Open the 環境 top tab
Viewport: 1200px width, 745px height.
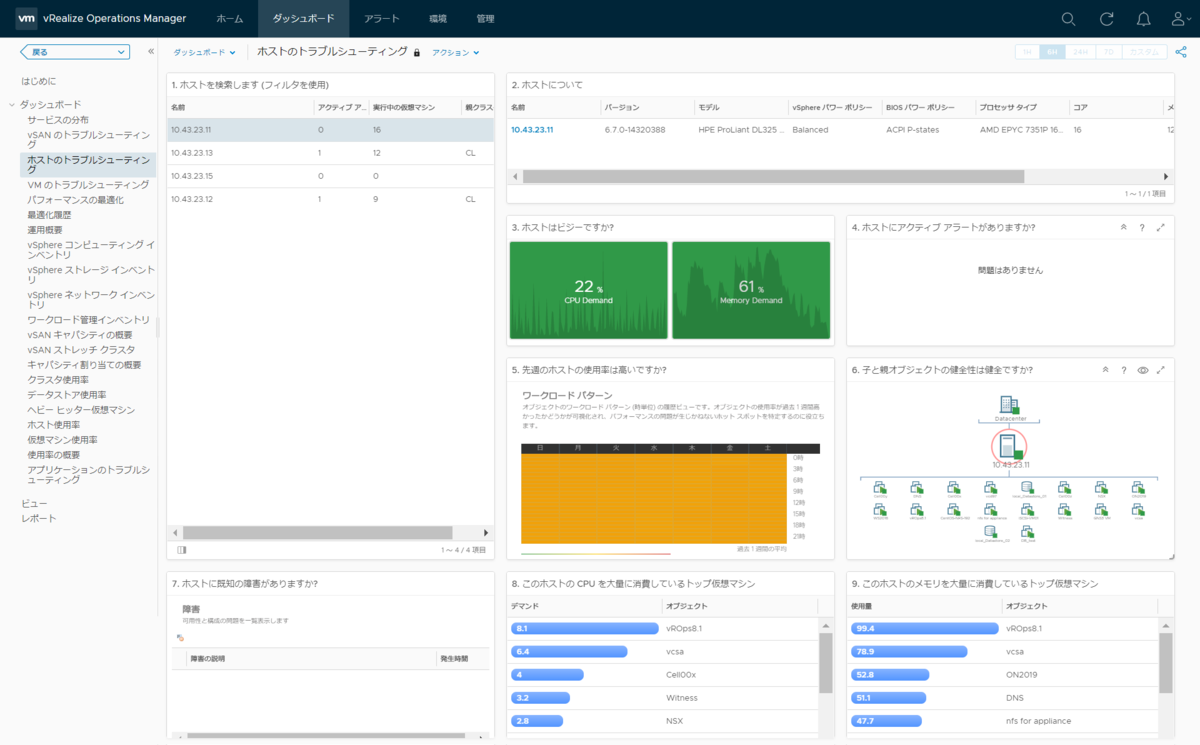point(438,19)
